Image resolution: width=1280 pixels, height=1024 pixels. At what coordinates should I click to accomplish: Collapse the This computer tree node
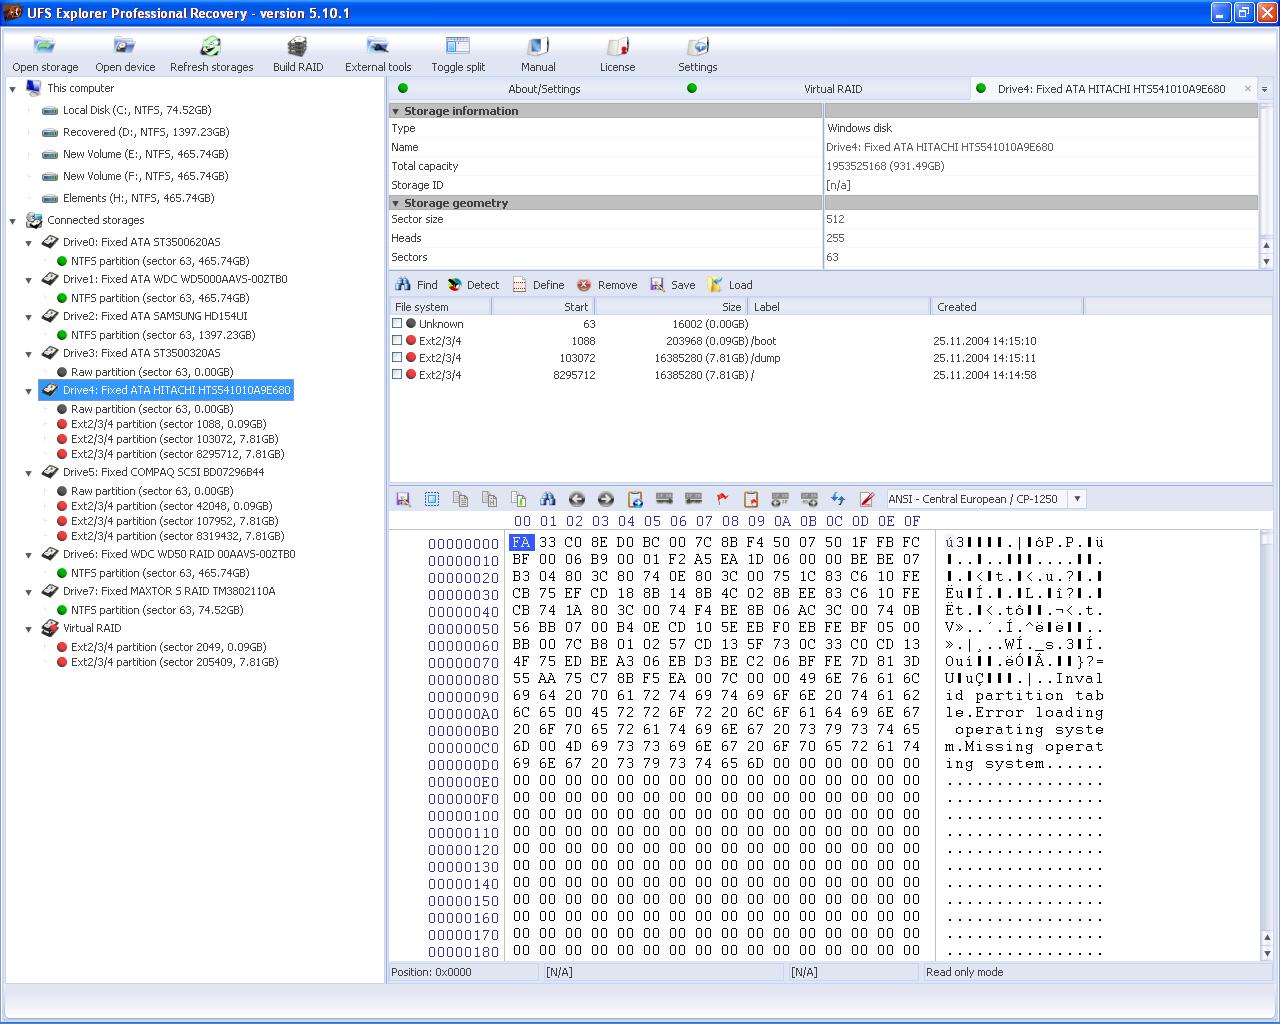13,89
